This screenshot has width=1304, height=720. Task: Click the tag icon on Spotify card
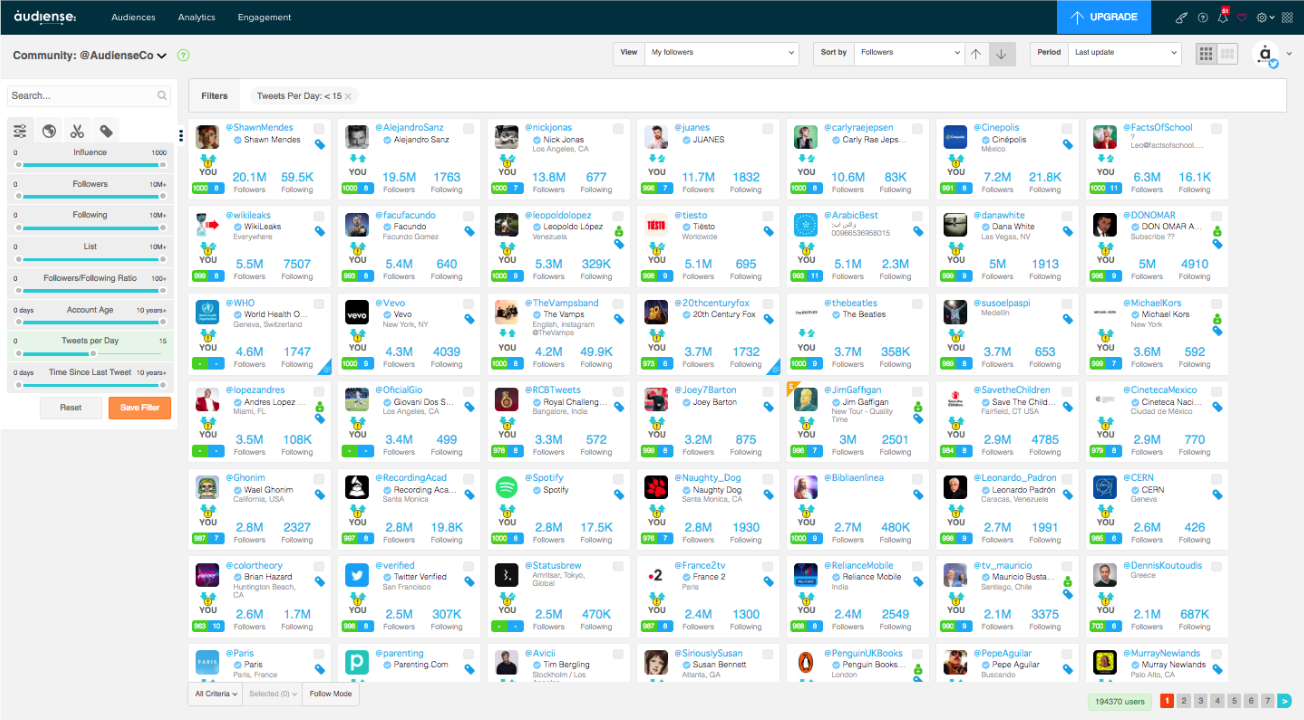619,494
